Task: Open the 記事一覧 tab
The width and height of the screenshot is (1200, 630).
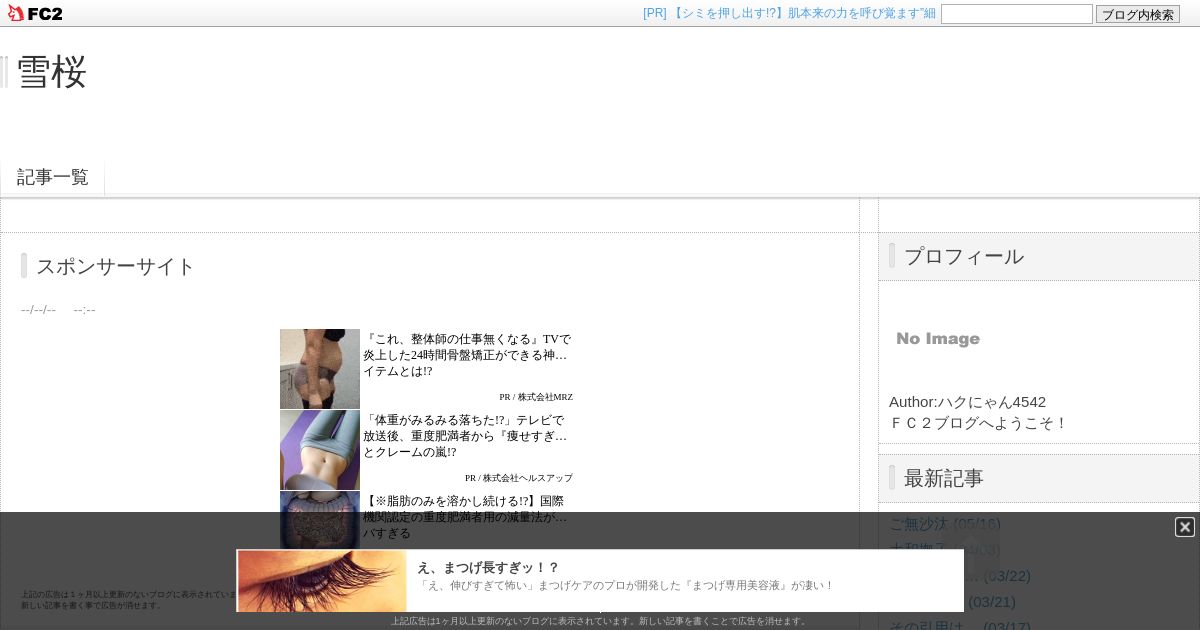Action: coord(53,177)
